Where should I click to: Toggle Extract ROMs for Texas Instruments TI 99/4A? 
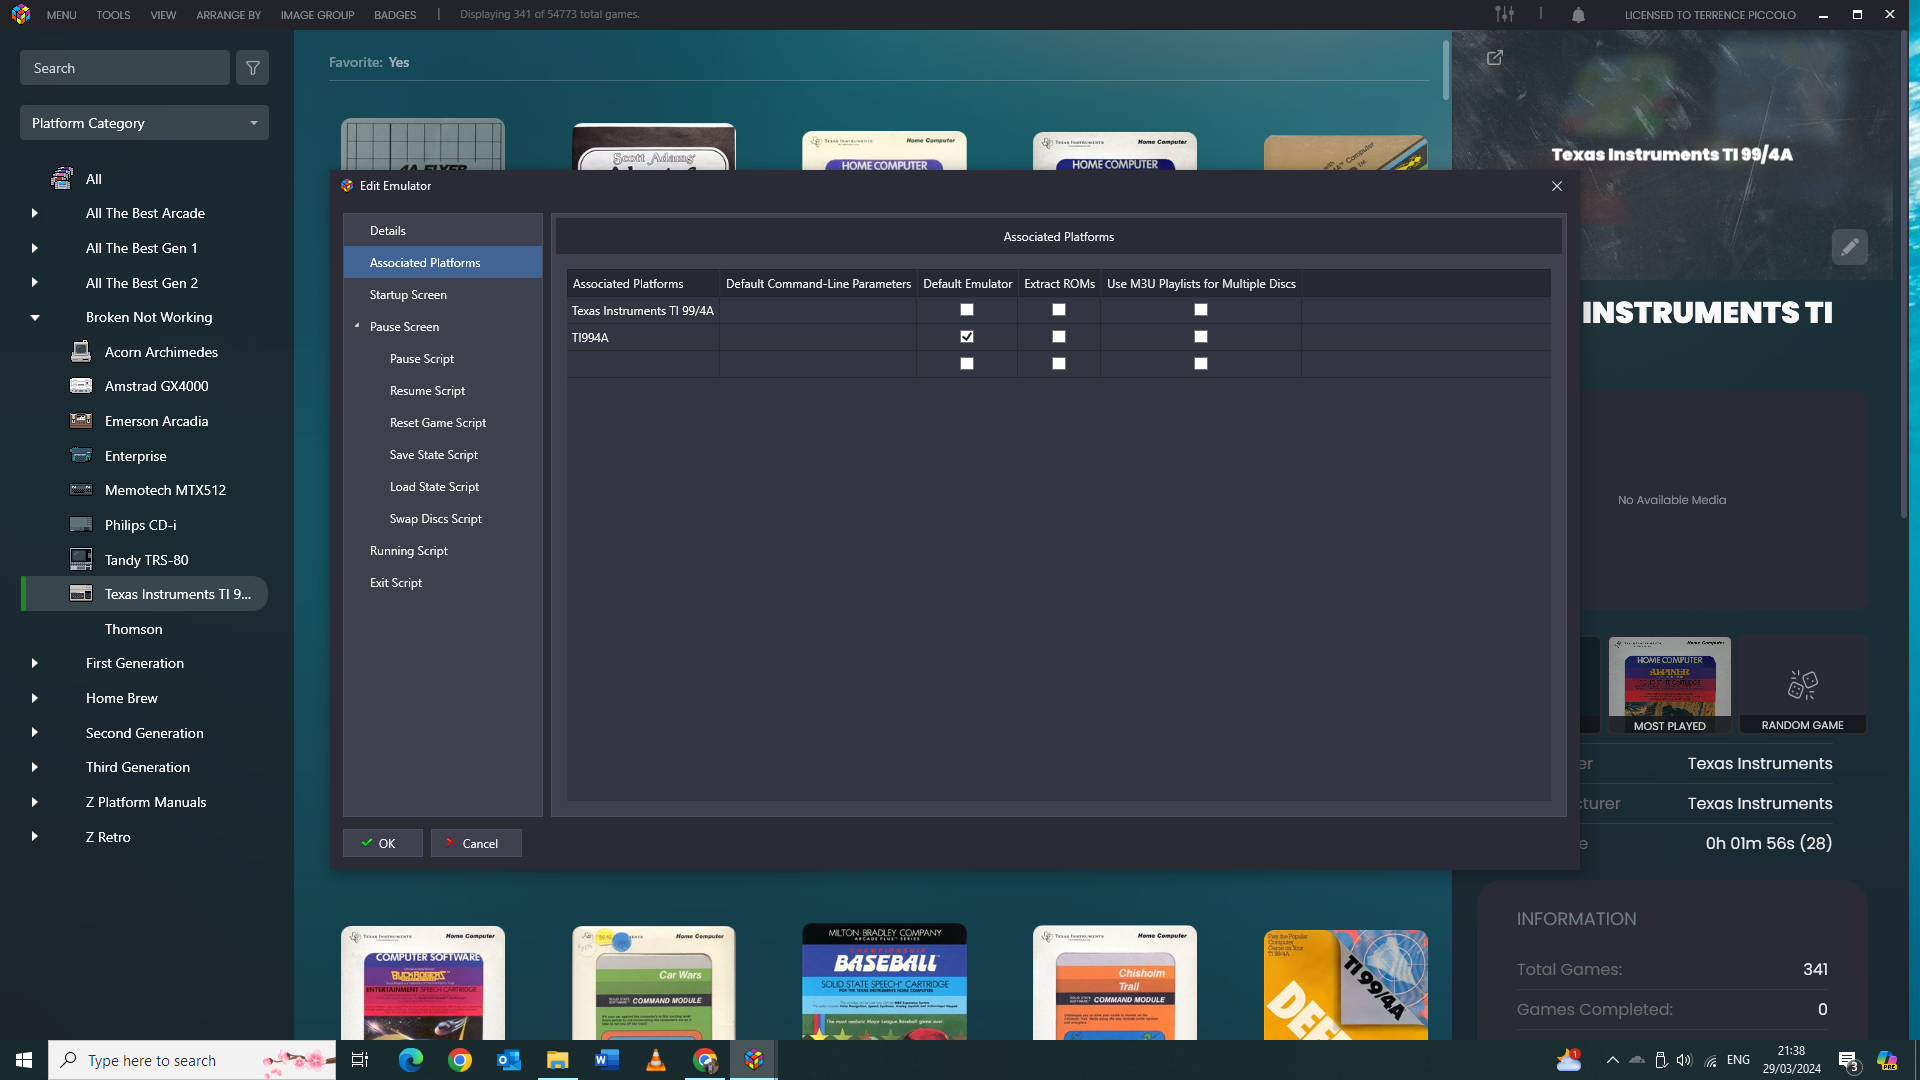coord(1059,310)
